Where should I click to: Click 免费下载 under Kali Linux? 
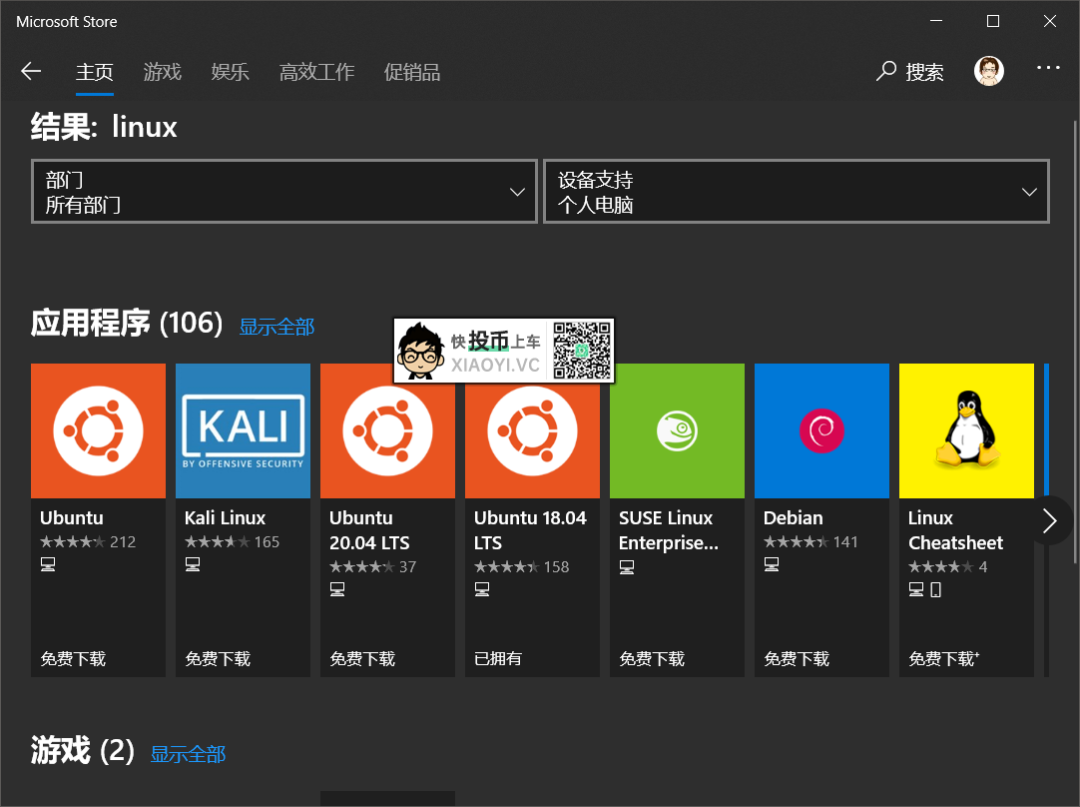[x=218, y=659]
